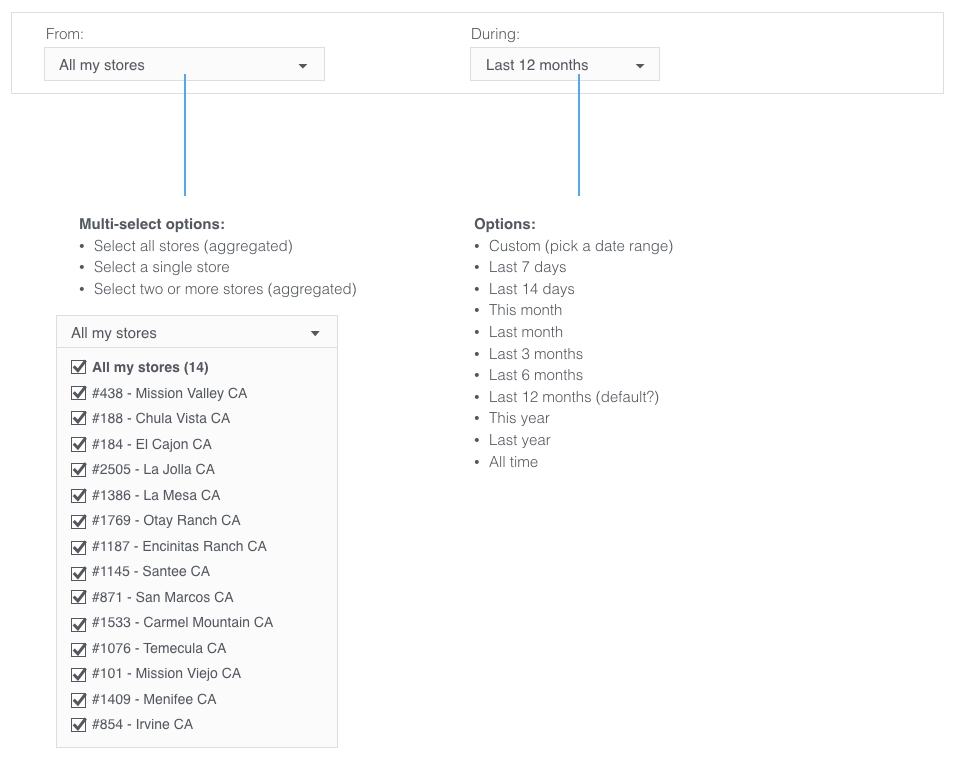This screenshot has width=958, height=759.
Task: Click the 'Last 12 months (default?)' option text
Action: (574, 397)
